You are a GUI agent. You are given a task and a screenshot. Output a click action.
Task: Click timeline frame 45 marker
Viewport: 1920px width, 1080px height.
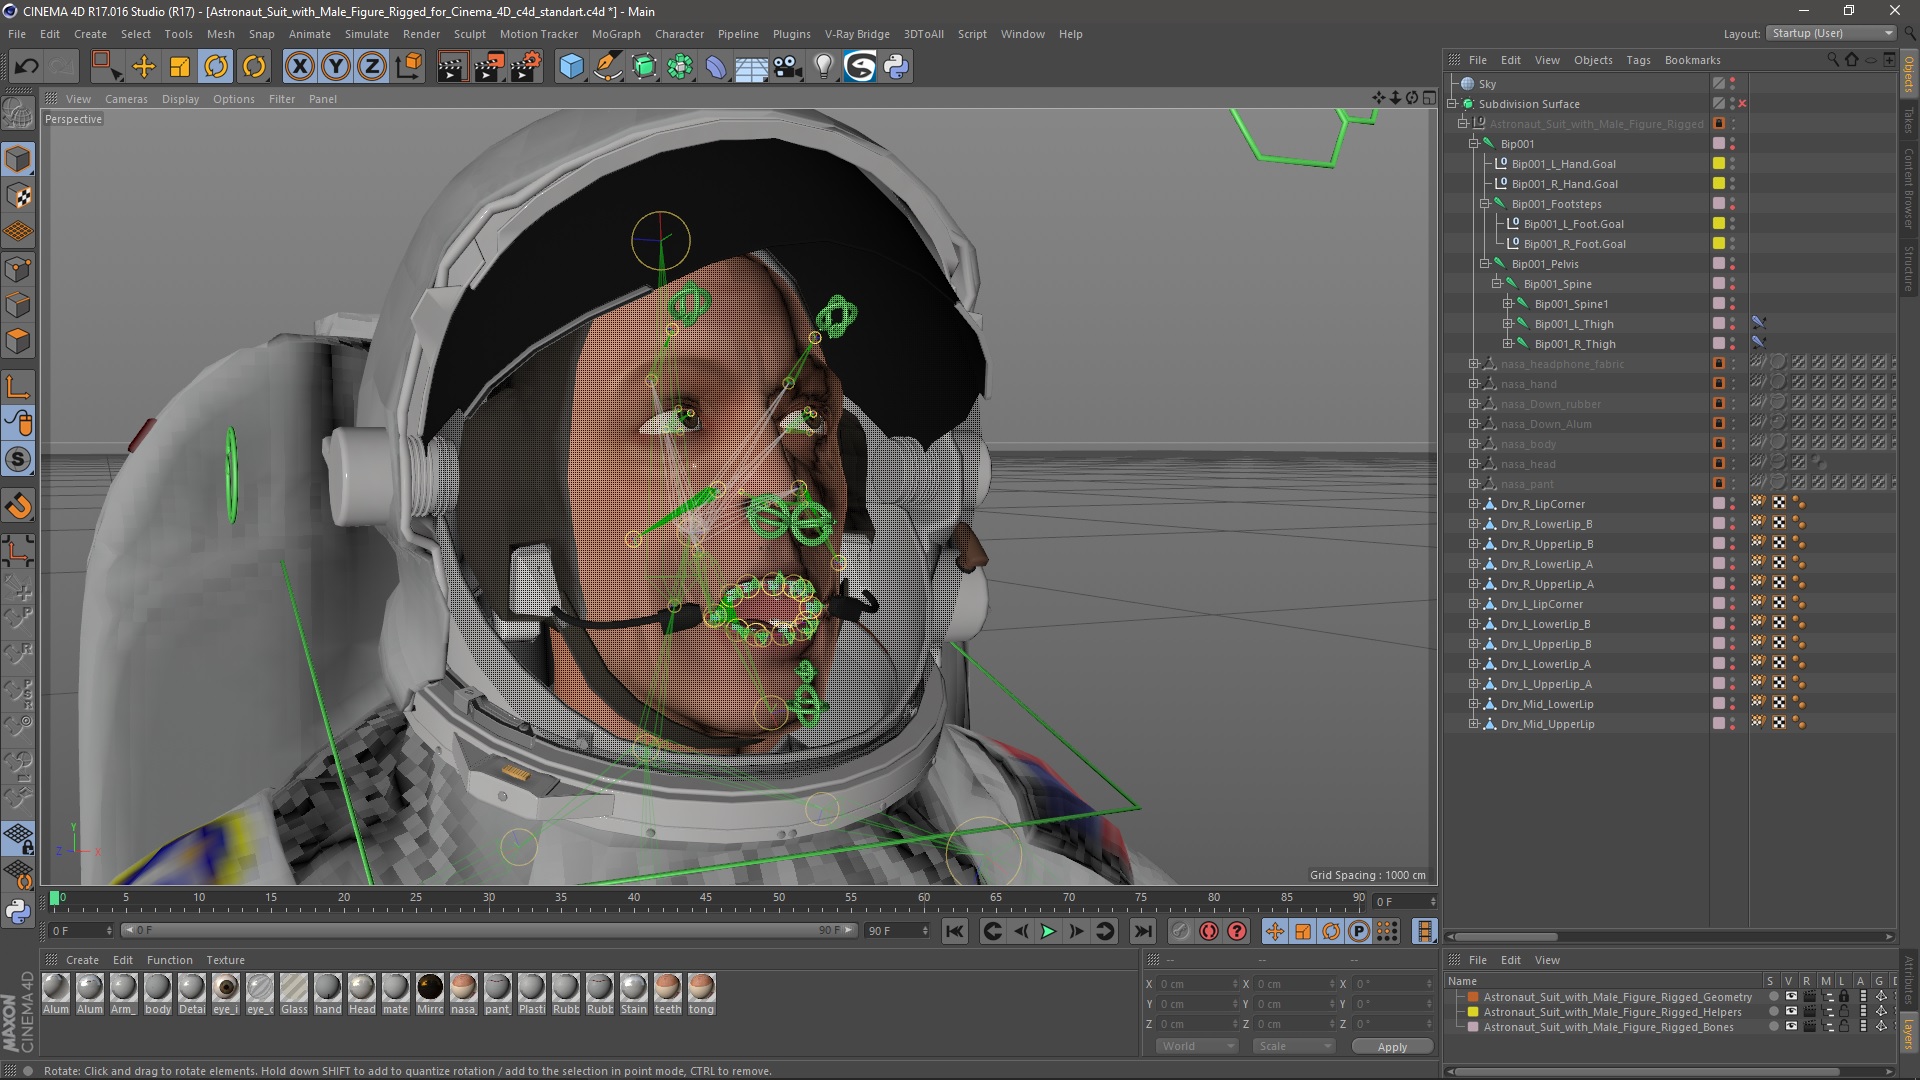(706, 898)
